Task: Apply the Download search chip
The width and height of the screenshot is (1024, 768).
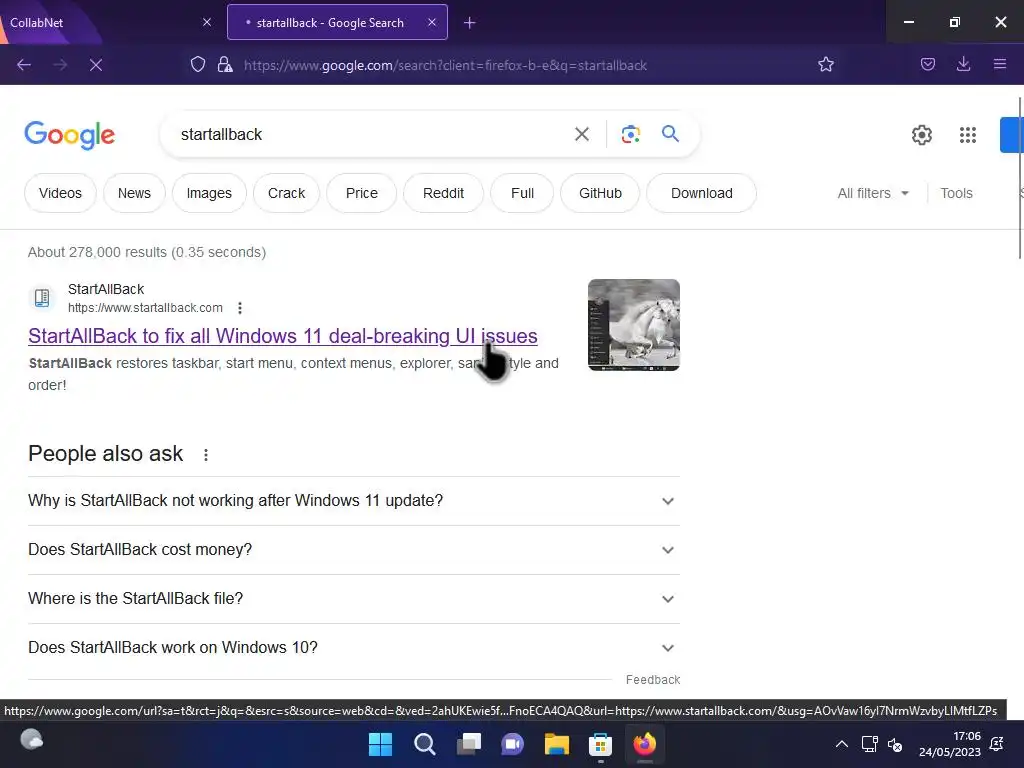Action: (x=701, y=193)
